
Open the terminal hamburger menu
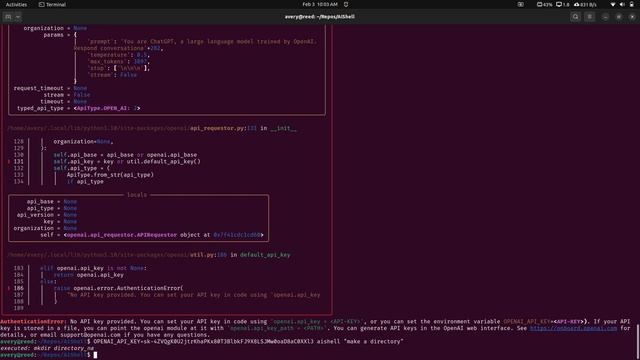click(x=590, y=17)
